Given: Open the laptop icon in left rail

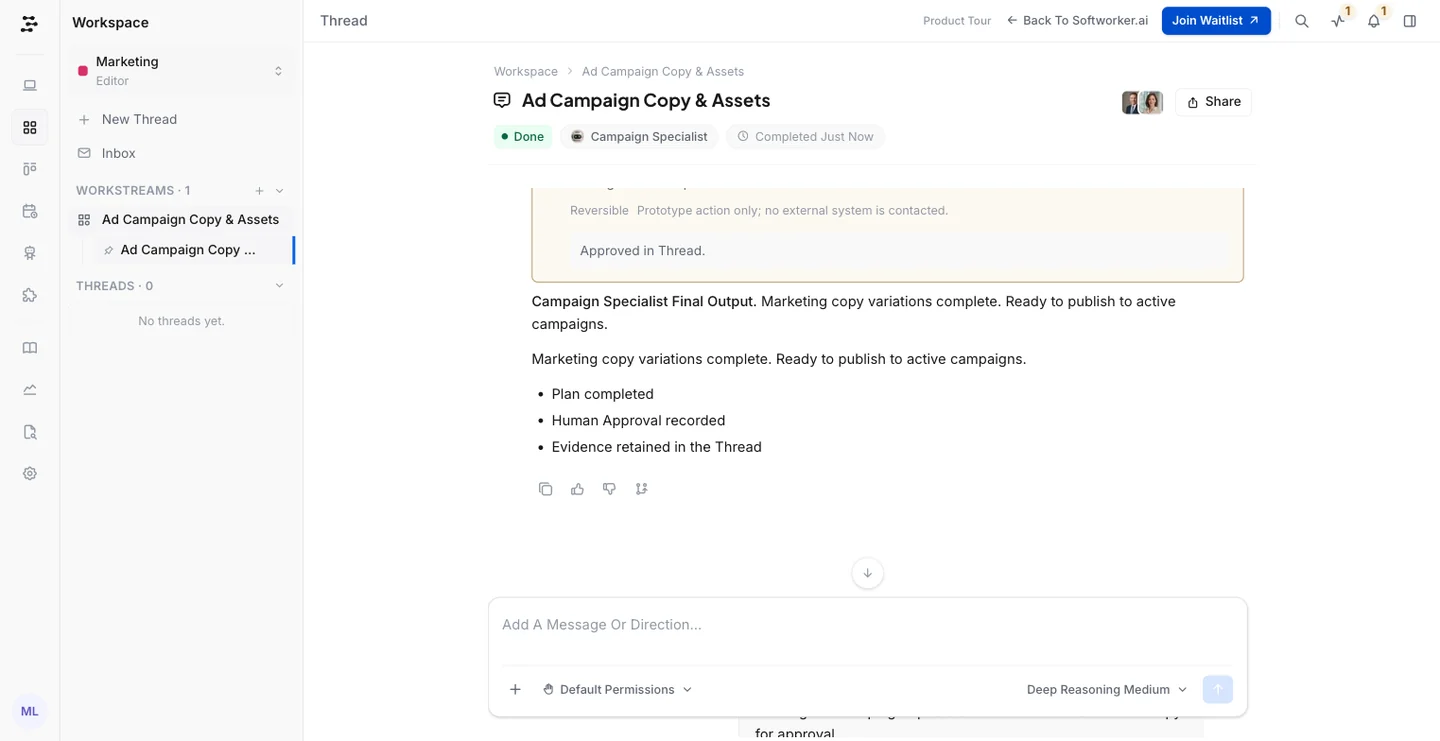Looking at the screenshot, I should [x=30, y=86].
